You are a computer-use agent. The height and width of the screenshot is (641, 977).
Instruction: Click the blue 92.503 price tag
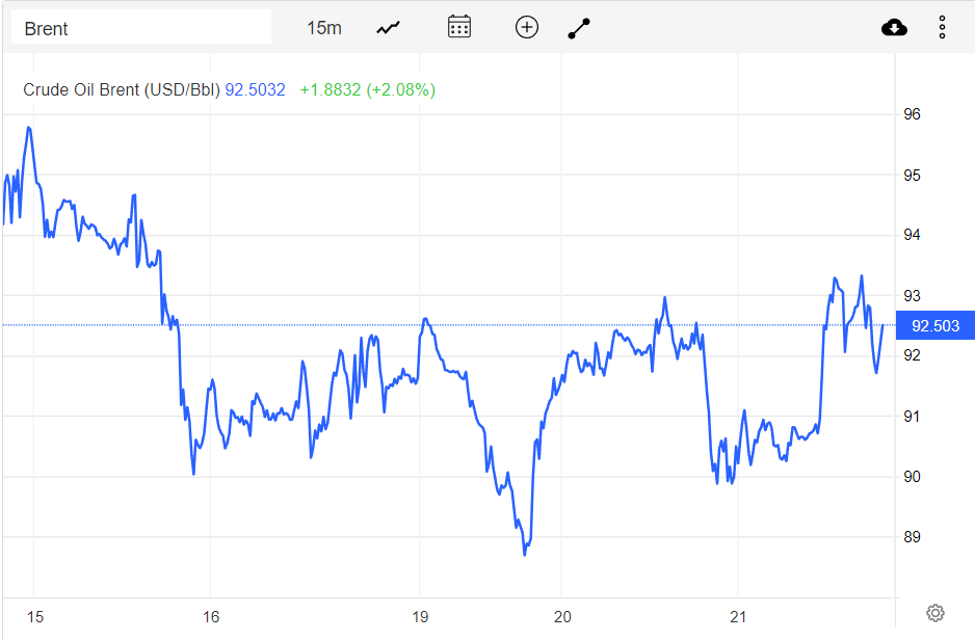935,326
